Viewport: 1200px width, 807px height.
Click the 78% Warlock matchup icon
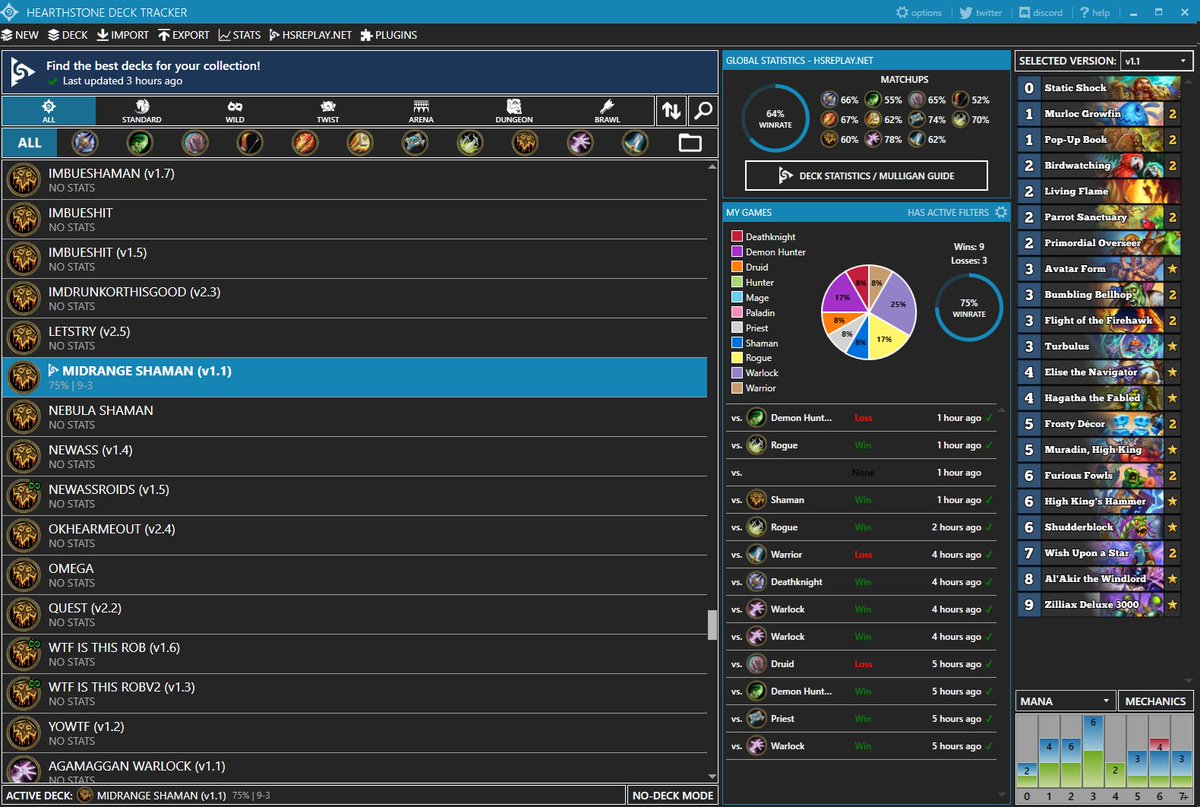click(x=871, y=140)
